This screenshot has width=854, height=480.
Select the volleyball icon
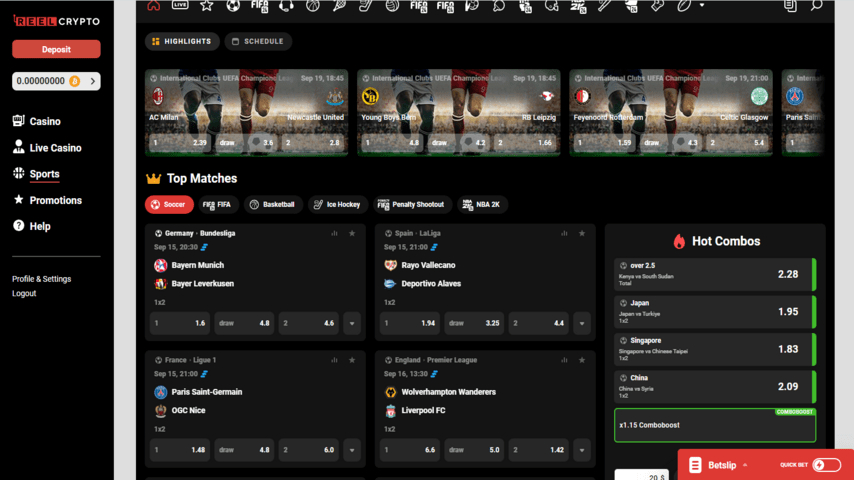click(392, 5)
